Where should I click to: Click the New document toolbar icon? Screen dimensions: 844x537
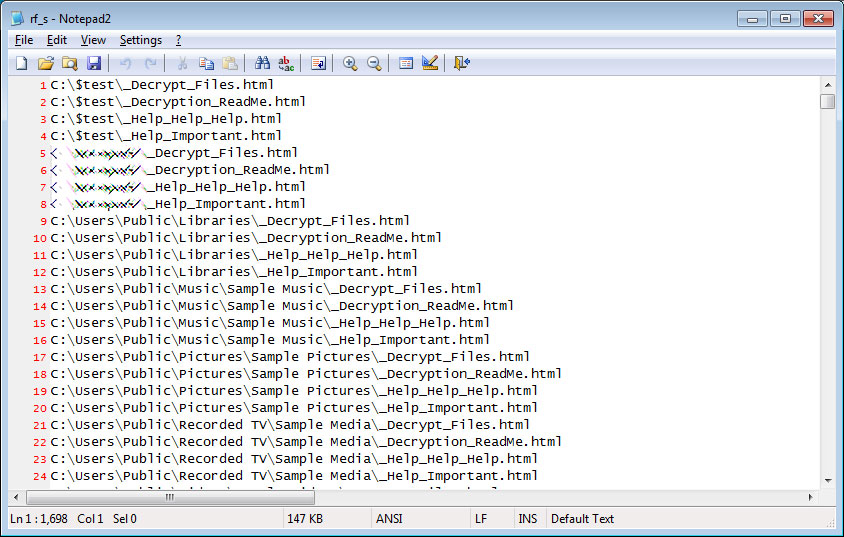[22, 63]
